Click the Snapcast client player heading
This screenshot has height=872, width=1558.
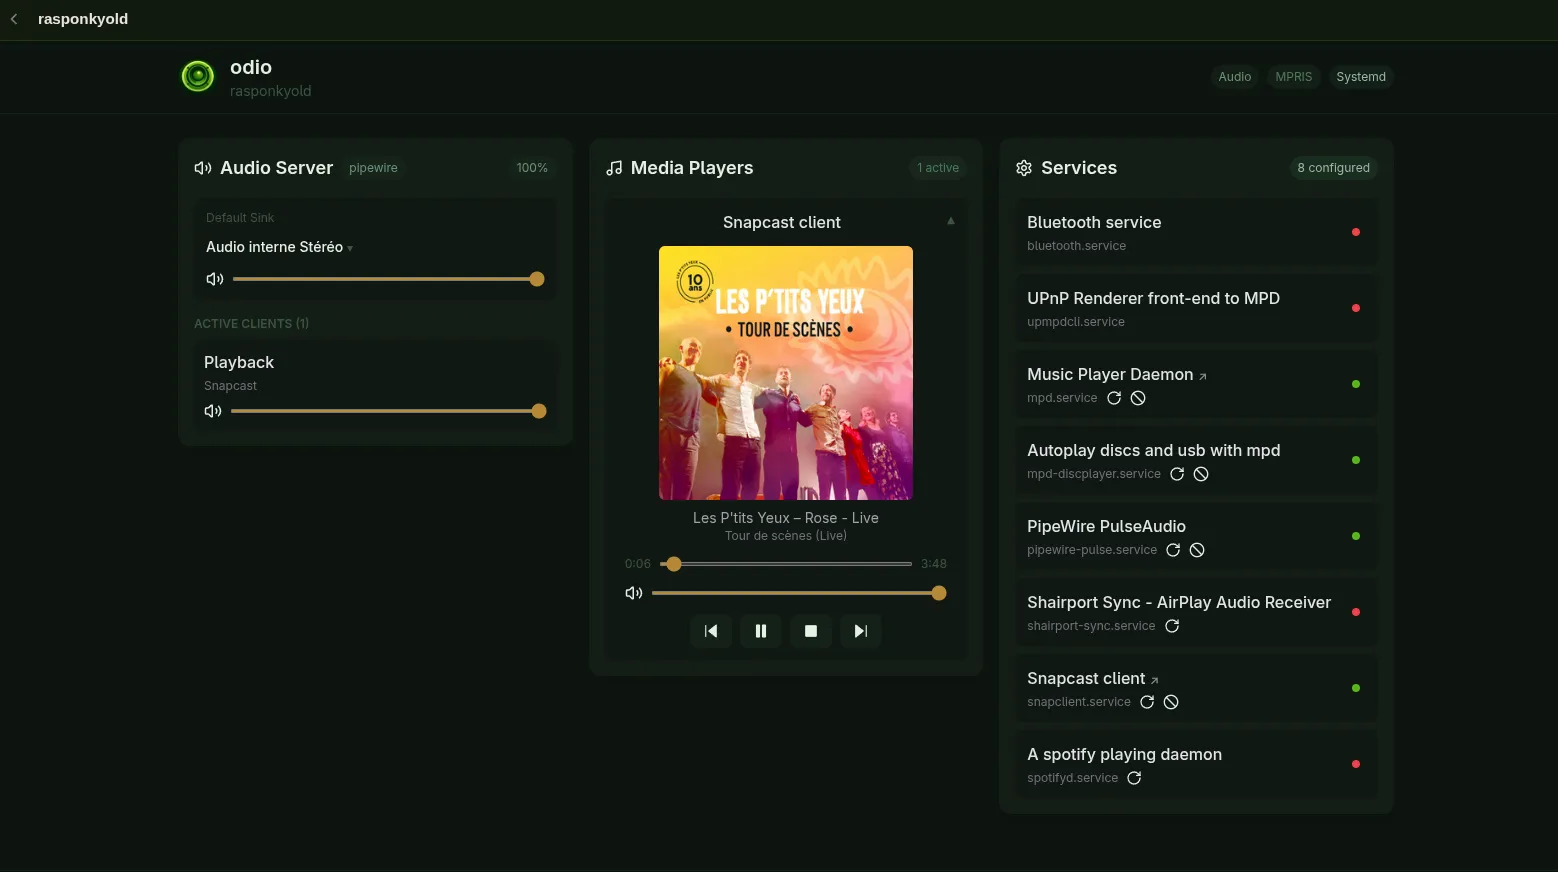(x=782, y=222)
